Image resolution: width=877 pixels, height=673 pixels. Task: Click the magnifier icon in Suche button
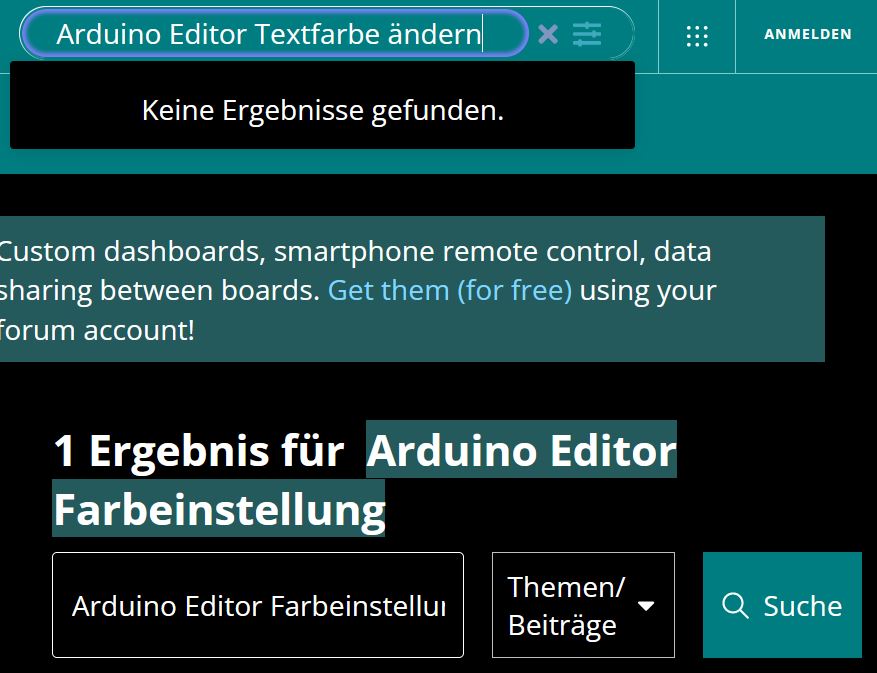[x=735, y=605]
